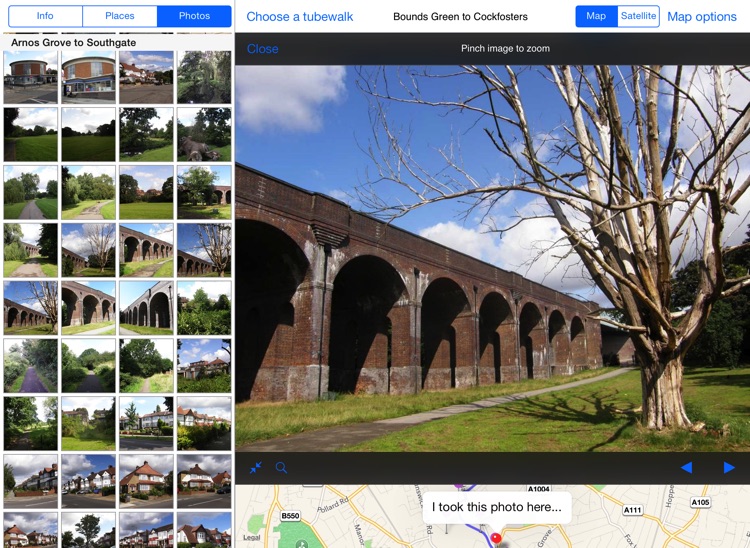750x548 pixels.
Task: Tap the B550 road label on map
Action: click(x=290, y=516)
